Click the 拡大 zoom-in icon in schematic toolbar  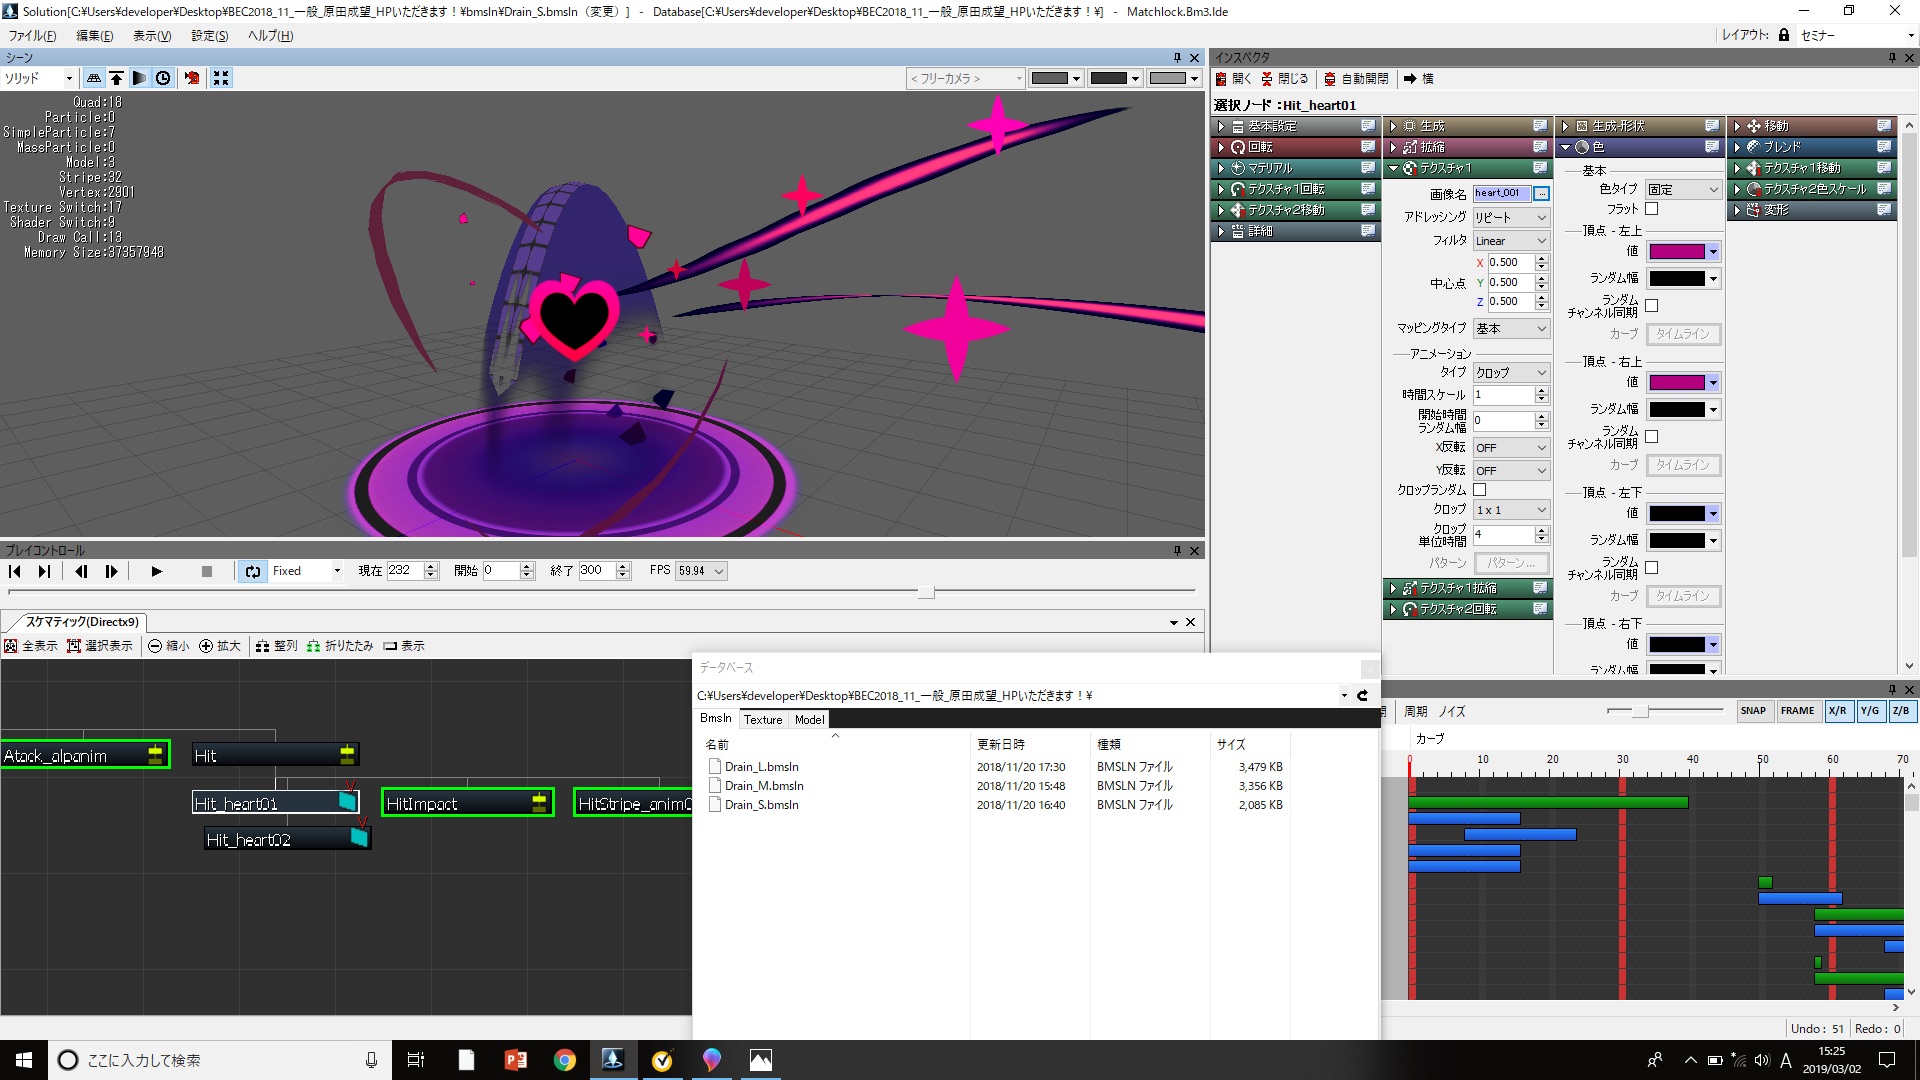[206, 646]
